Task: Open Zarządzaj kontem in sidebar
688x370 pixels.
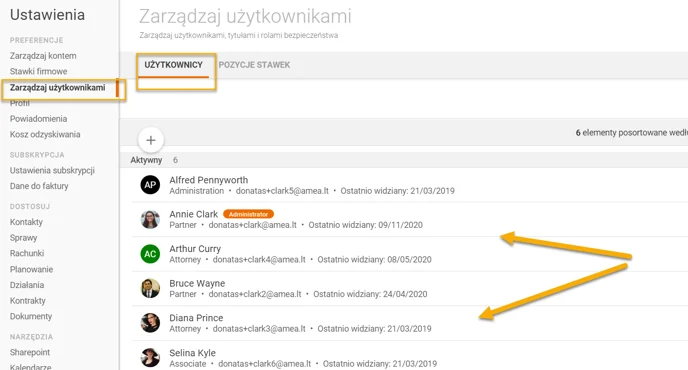Action: coord(43,56)
